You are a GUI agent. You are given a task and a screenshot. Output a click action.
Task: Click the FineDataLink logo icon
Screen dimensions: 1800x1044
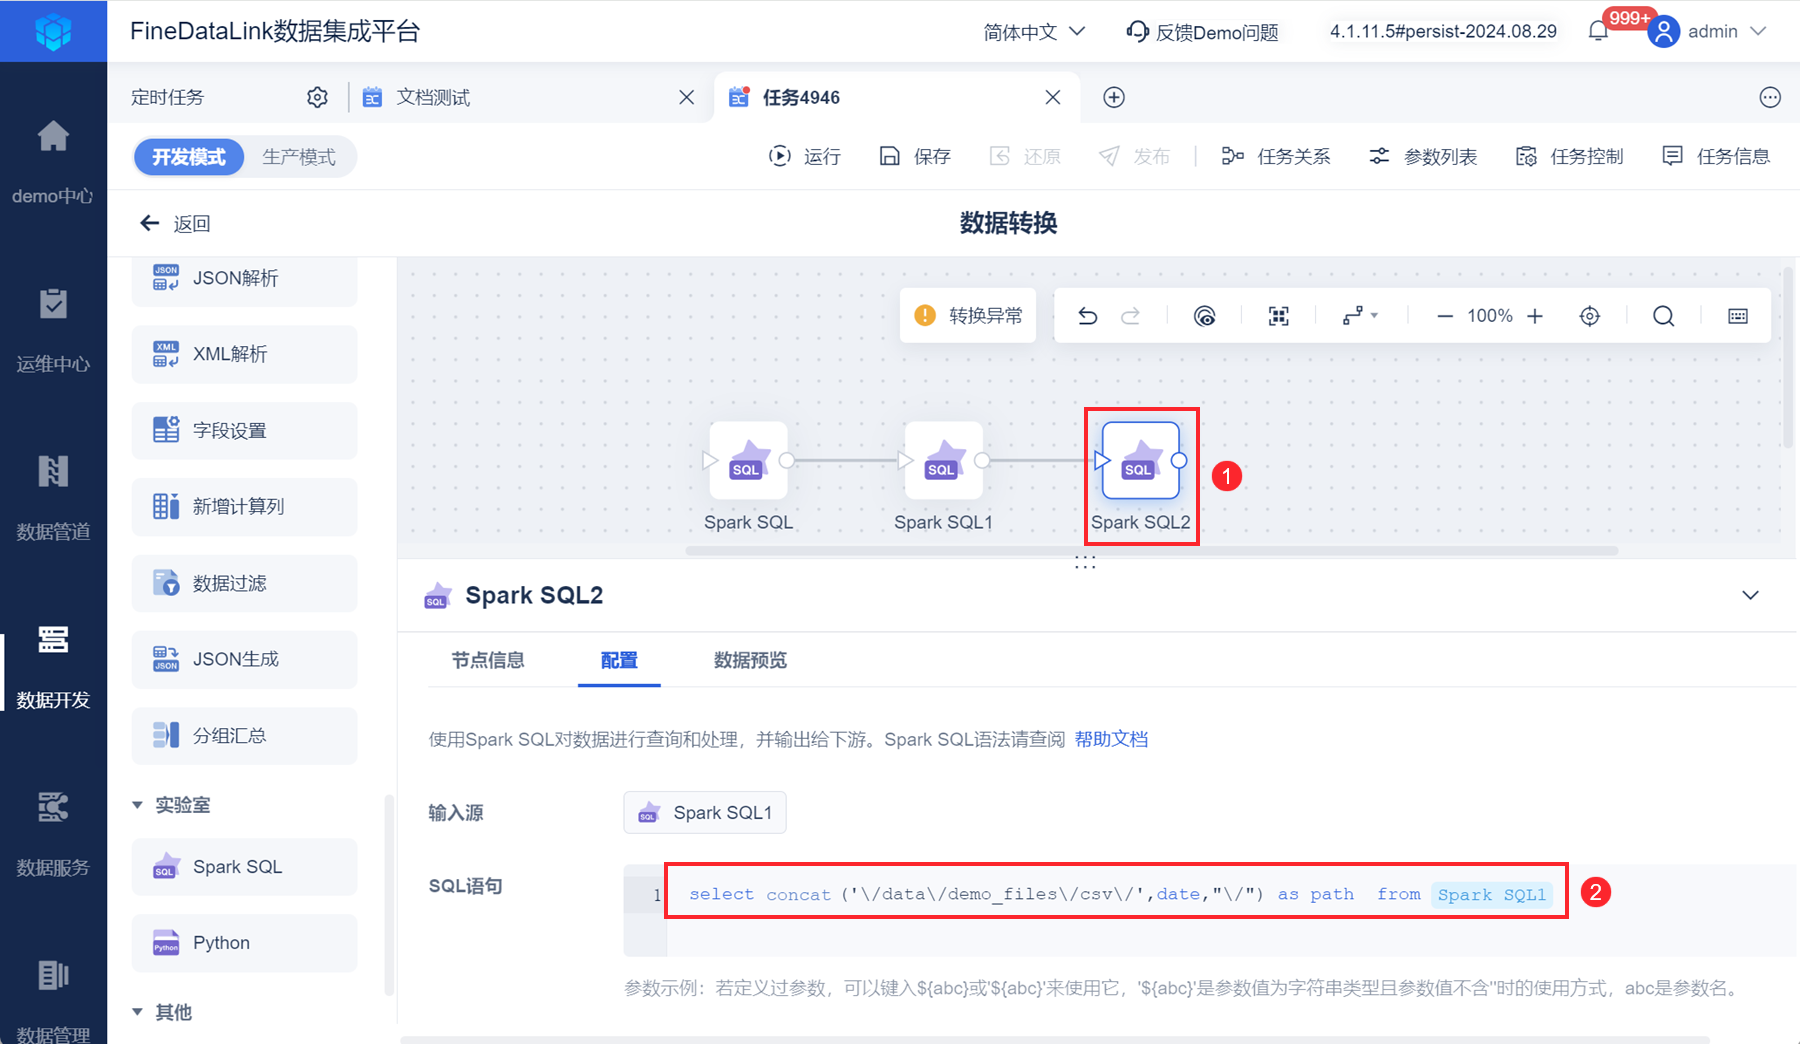[53, 31]
